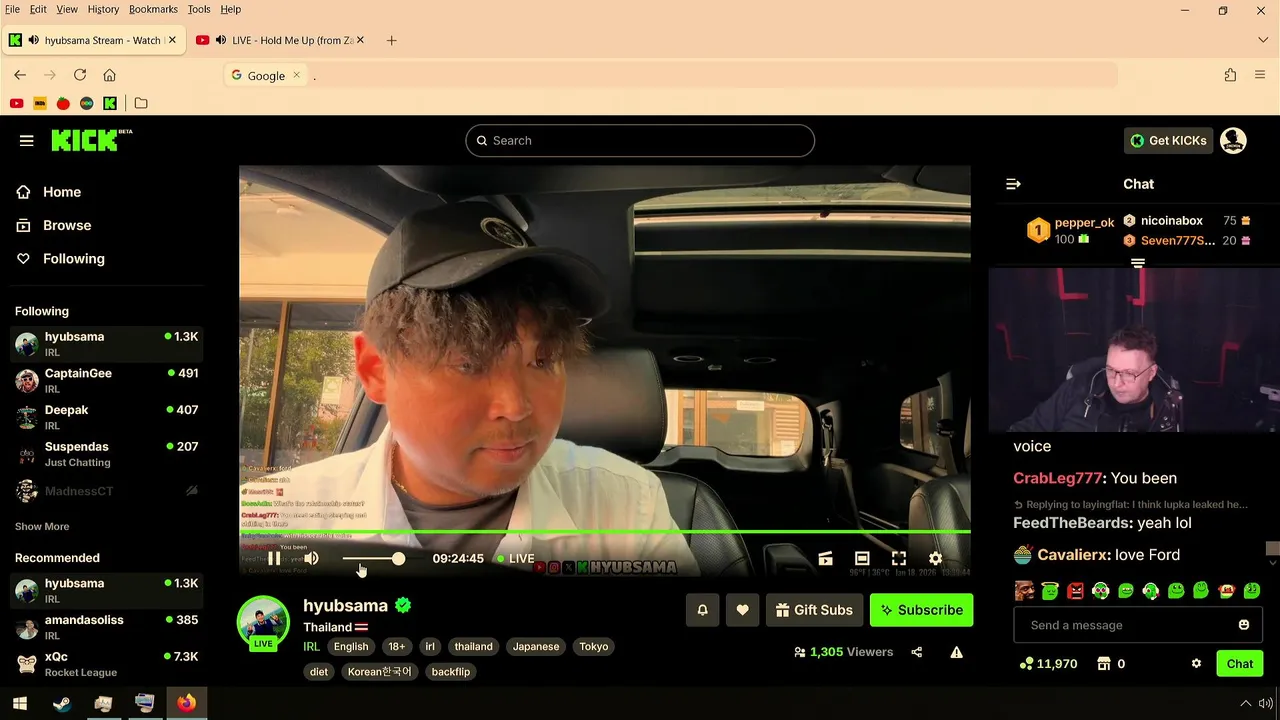Open video player settings gear
This screenshot has height=720, width=1280.
936,559
